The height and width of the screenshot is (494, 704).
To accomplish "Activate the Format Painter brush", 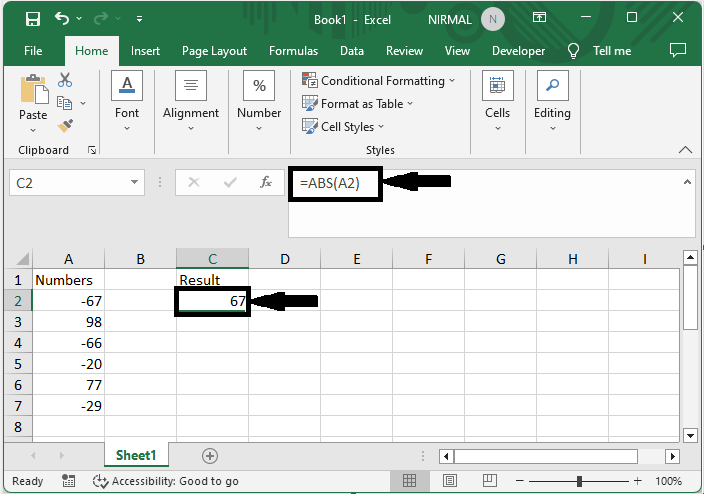I will click(66, 126).
